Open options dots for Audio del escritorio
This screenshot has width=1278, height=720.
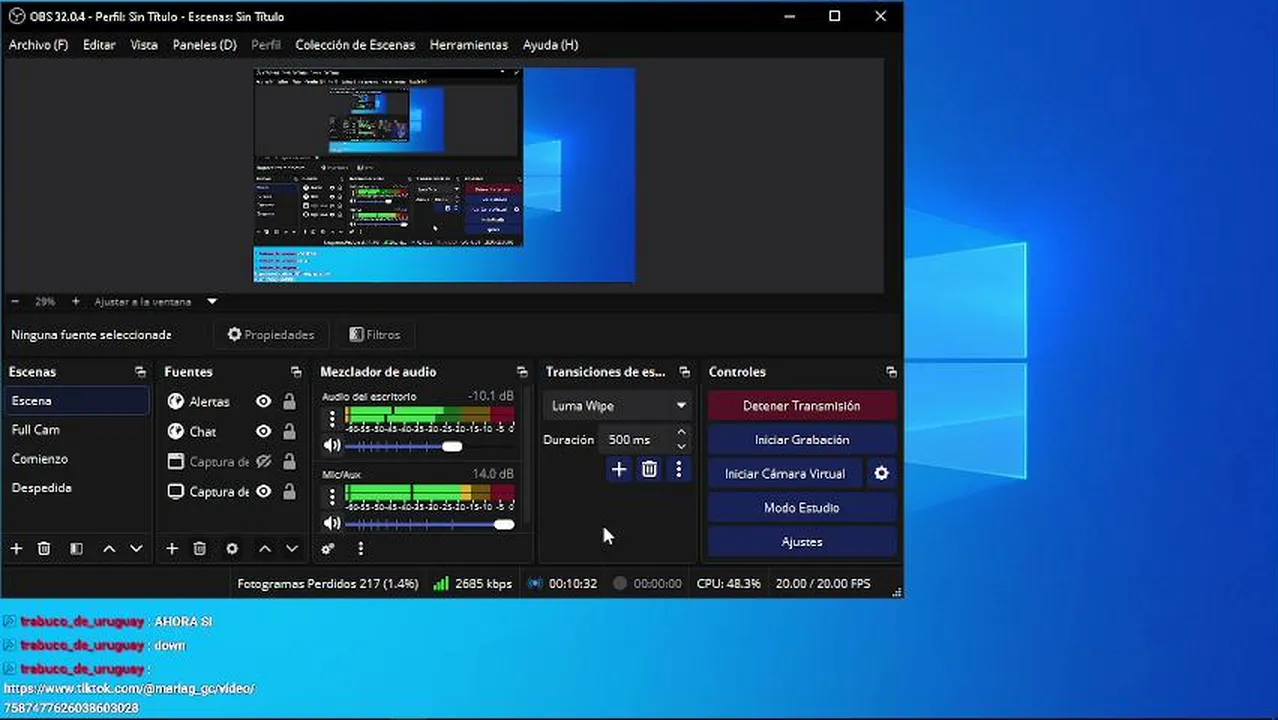332,417
